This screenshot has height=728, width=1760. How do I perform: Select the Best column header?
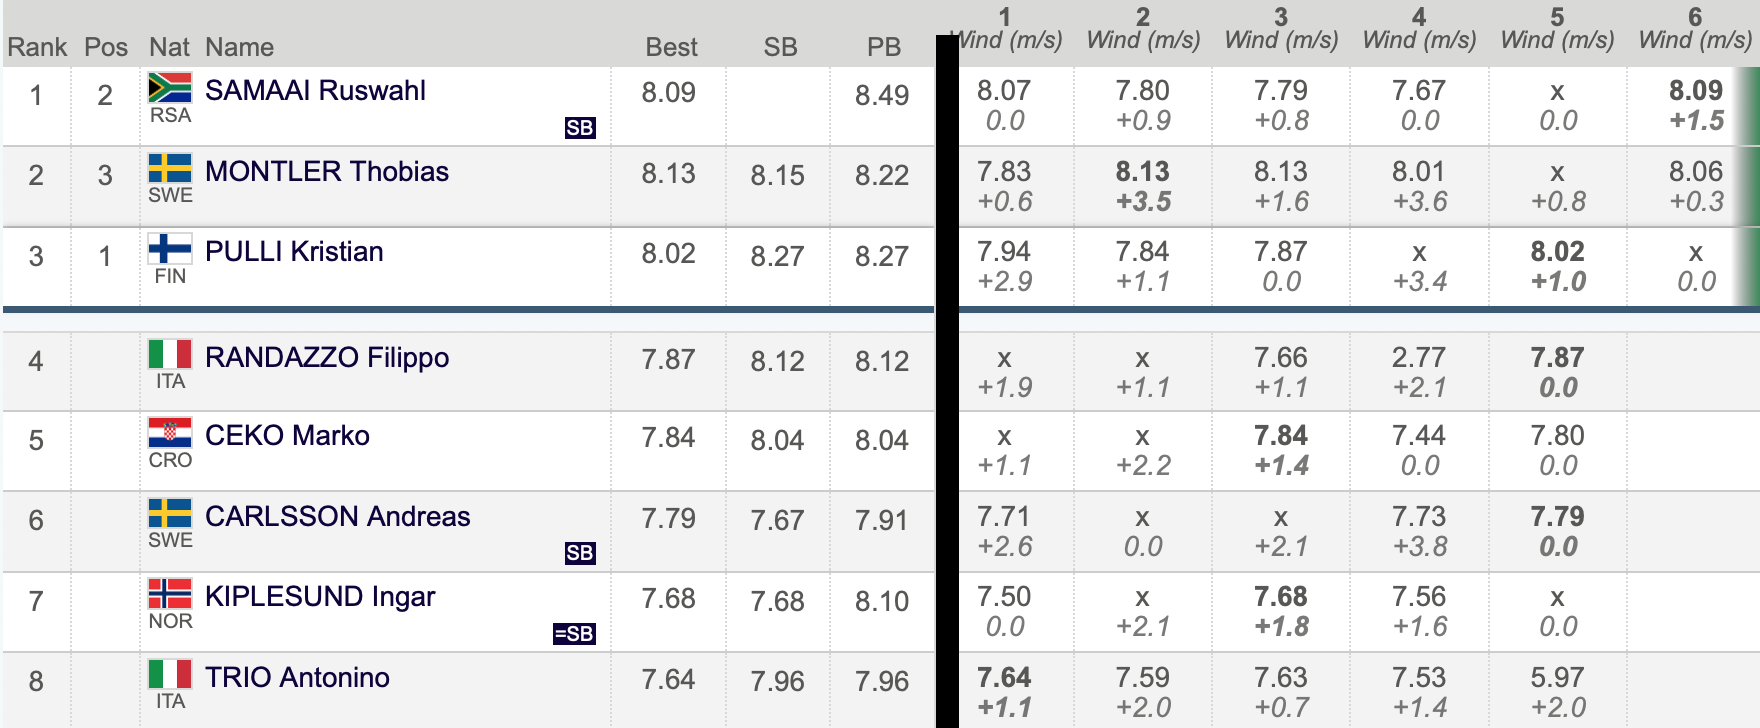pyautogui.click(x=671, y=47)
